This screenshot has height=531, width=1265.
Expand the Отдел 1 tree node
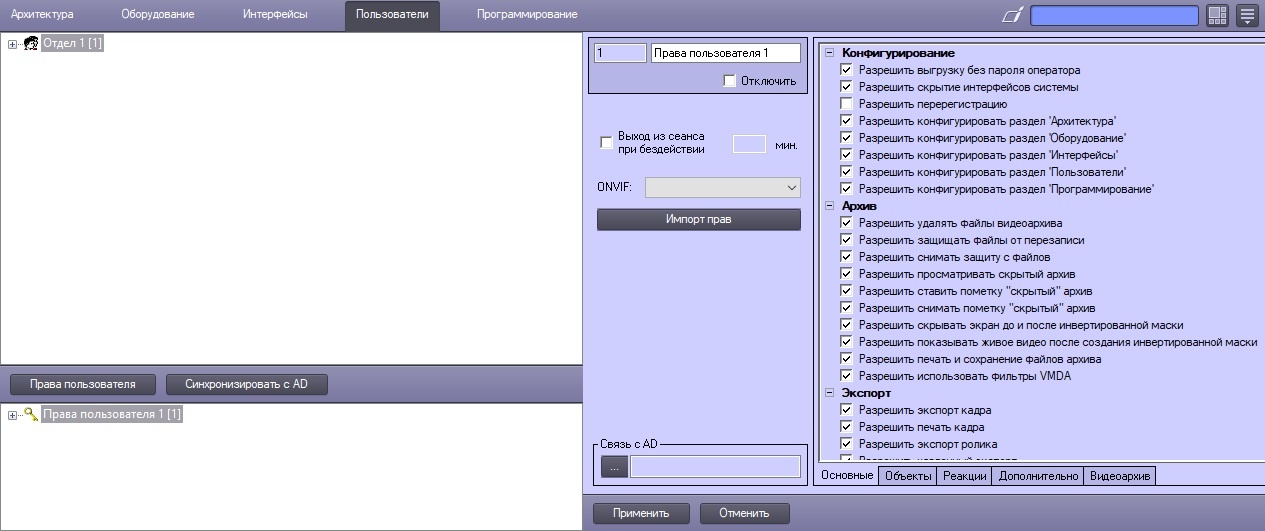tap(12, 43)
